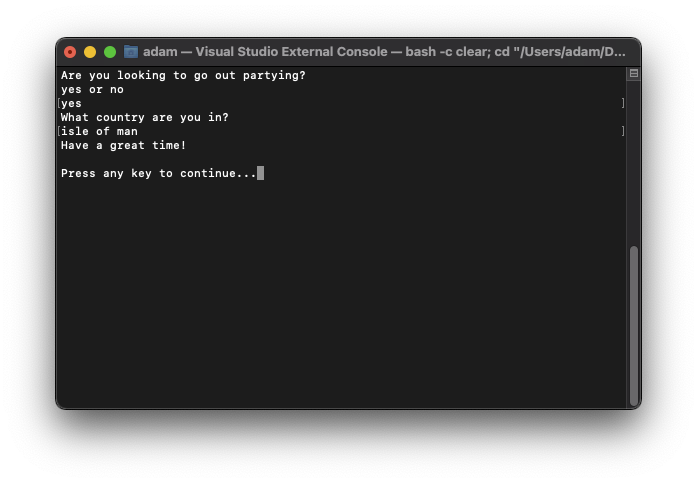Viewport: 697px width, 483px height.
Task: Click right bracket mark on 'isle of man' line
Action: 623,131
